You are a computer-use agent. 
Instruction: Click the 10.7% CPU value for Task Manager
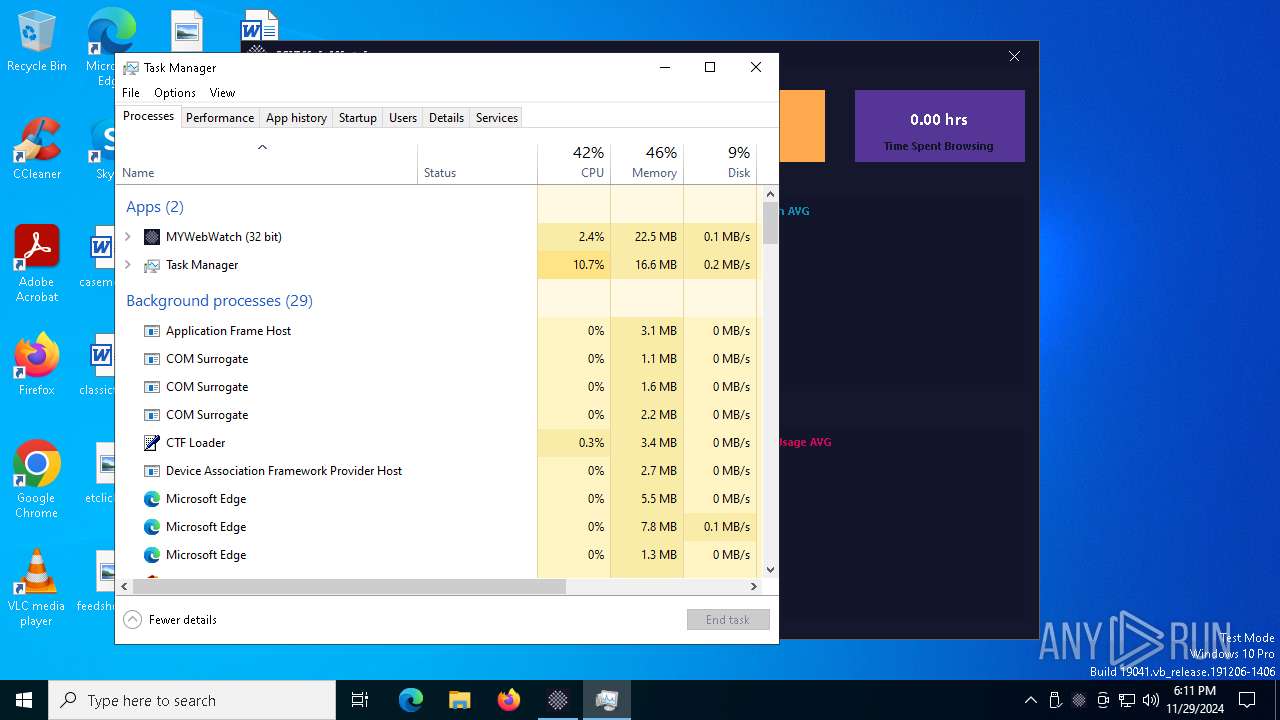coord(588,265)
